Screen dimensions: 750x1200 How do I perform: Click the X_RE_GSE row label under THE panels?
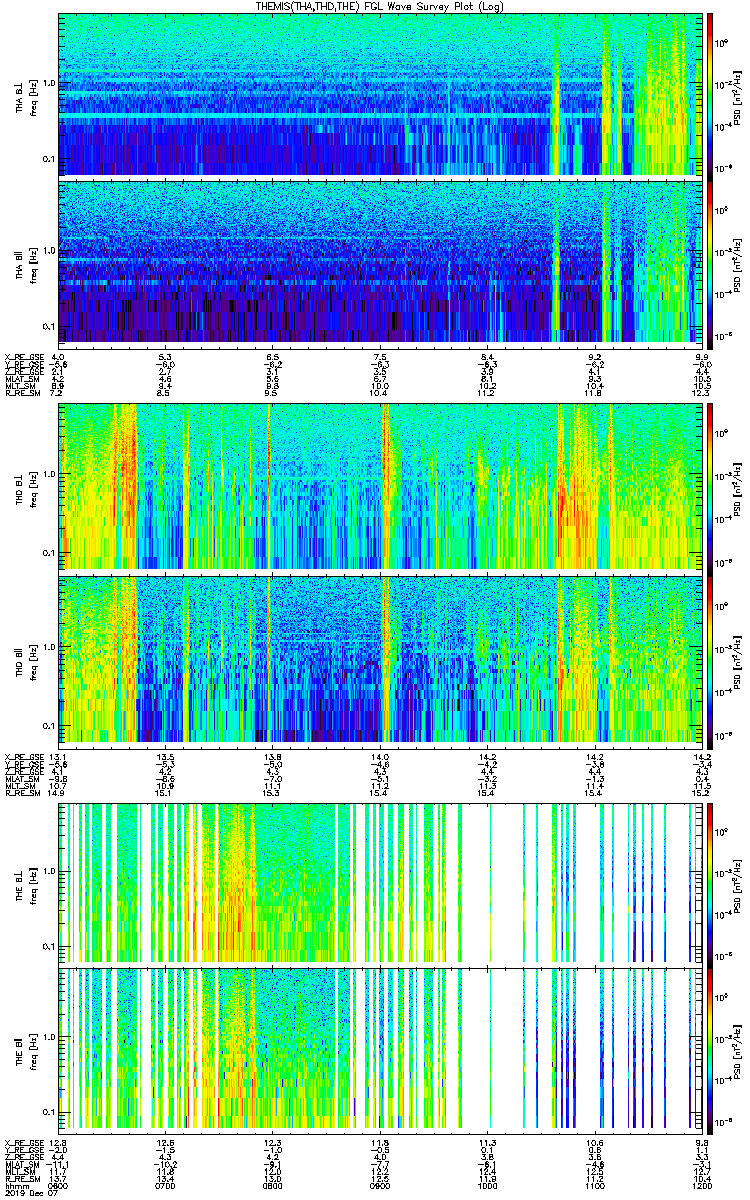pos(23,1142)
